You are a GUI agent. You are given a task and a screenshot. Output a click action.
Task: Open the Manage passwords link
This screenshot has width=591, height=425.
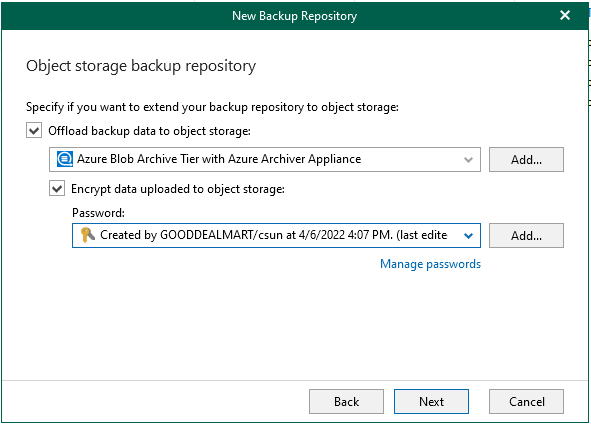click(430, 264)
